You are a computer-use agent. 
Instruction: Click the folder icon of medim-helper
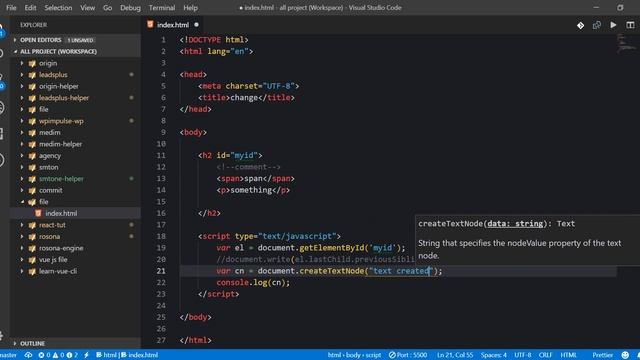click(32, 144)
